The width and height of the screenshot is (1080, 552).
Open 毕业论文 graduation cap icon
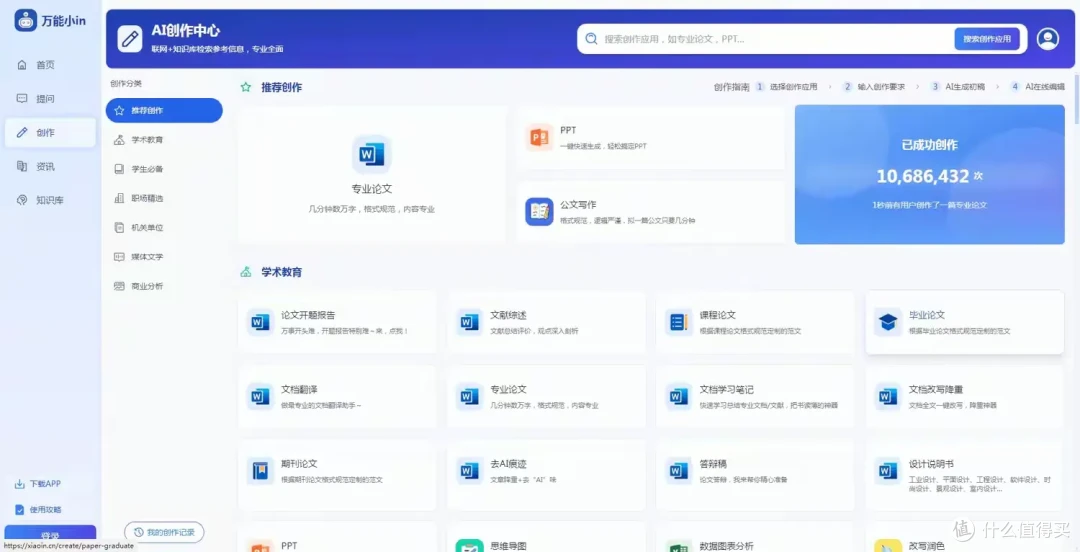(x=887, y=322)
